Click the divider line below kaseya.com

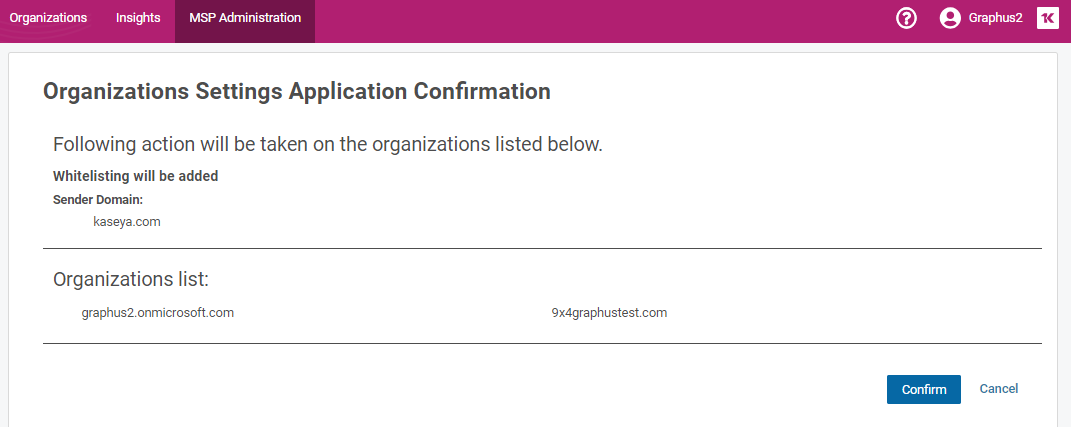[542, 249]
